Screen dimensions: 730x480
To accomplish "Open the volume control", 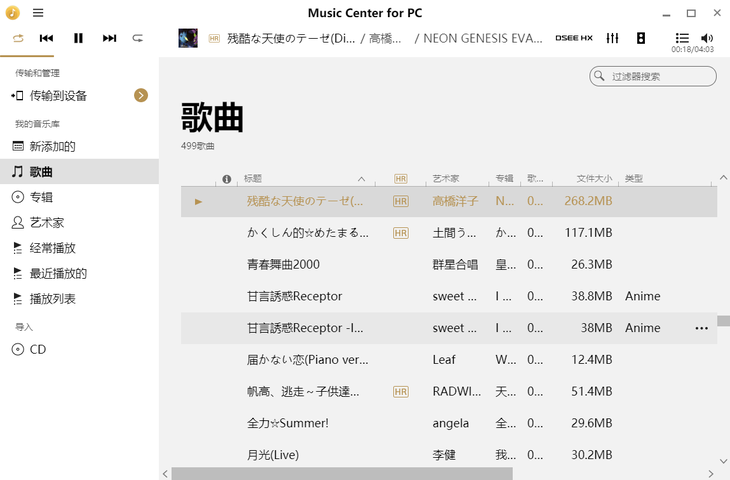I will coord(707,38).
